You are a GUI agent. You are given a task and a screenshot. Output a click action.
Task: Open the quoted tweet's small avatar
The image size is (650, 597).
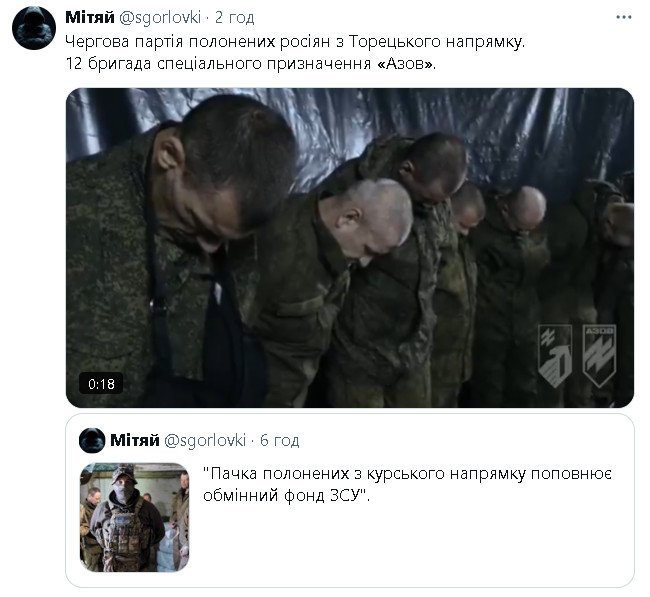pos(92,440)
